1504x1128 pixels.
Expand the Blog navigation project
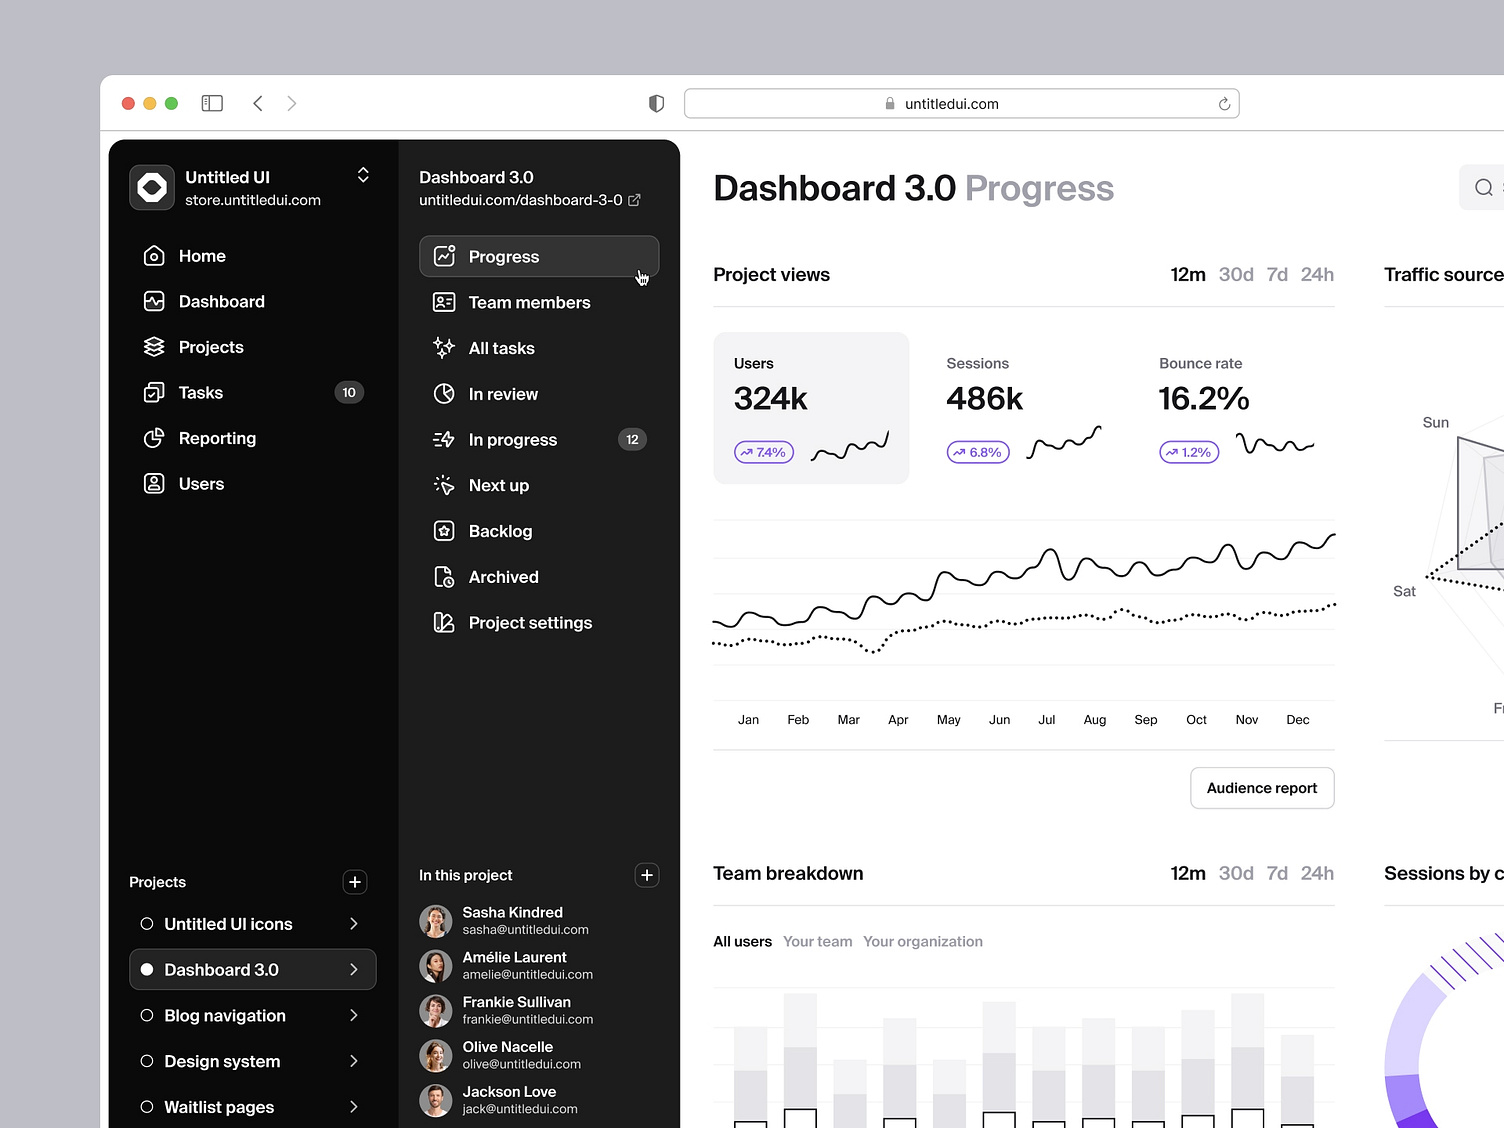point(353,1015)
